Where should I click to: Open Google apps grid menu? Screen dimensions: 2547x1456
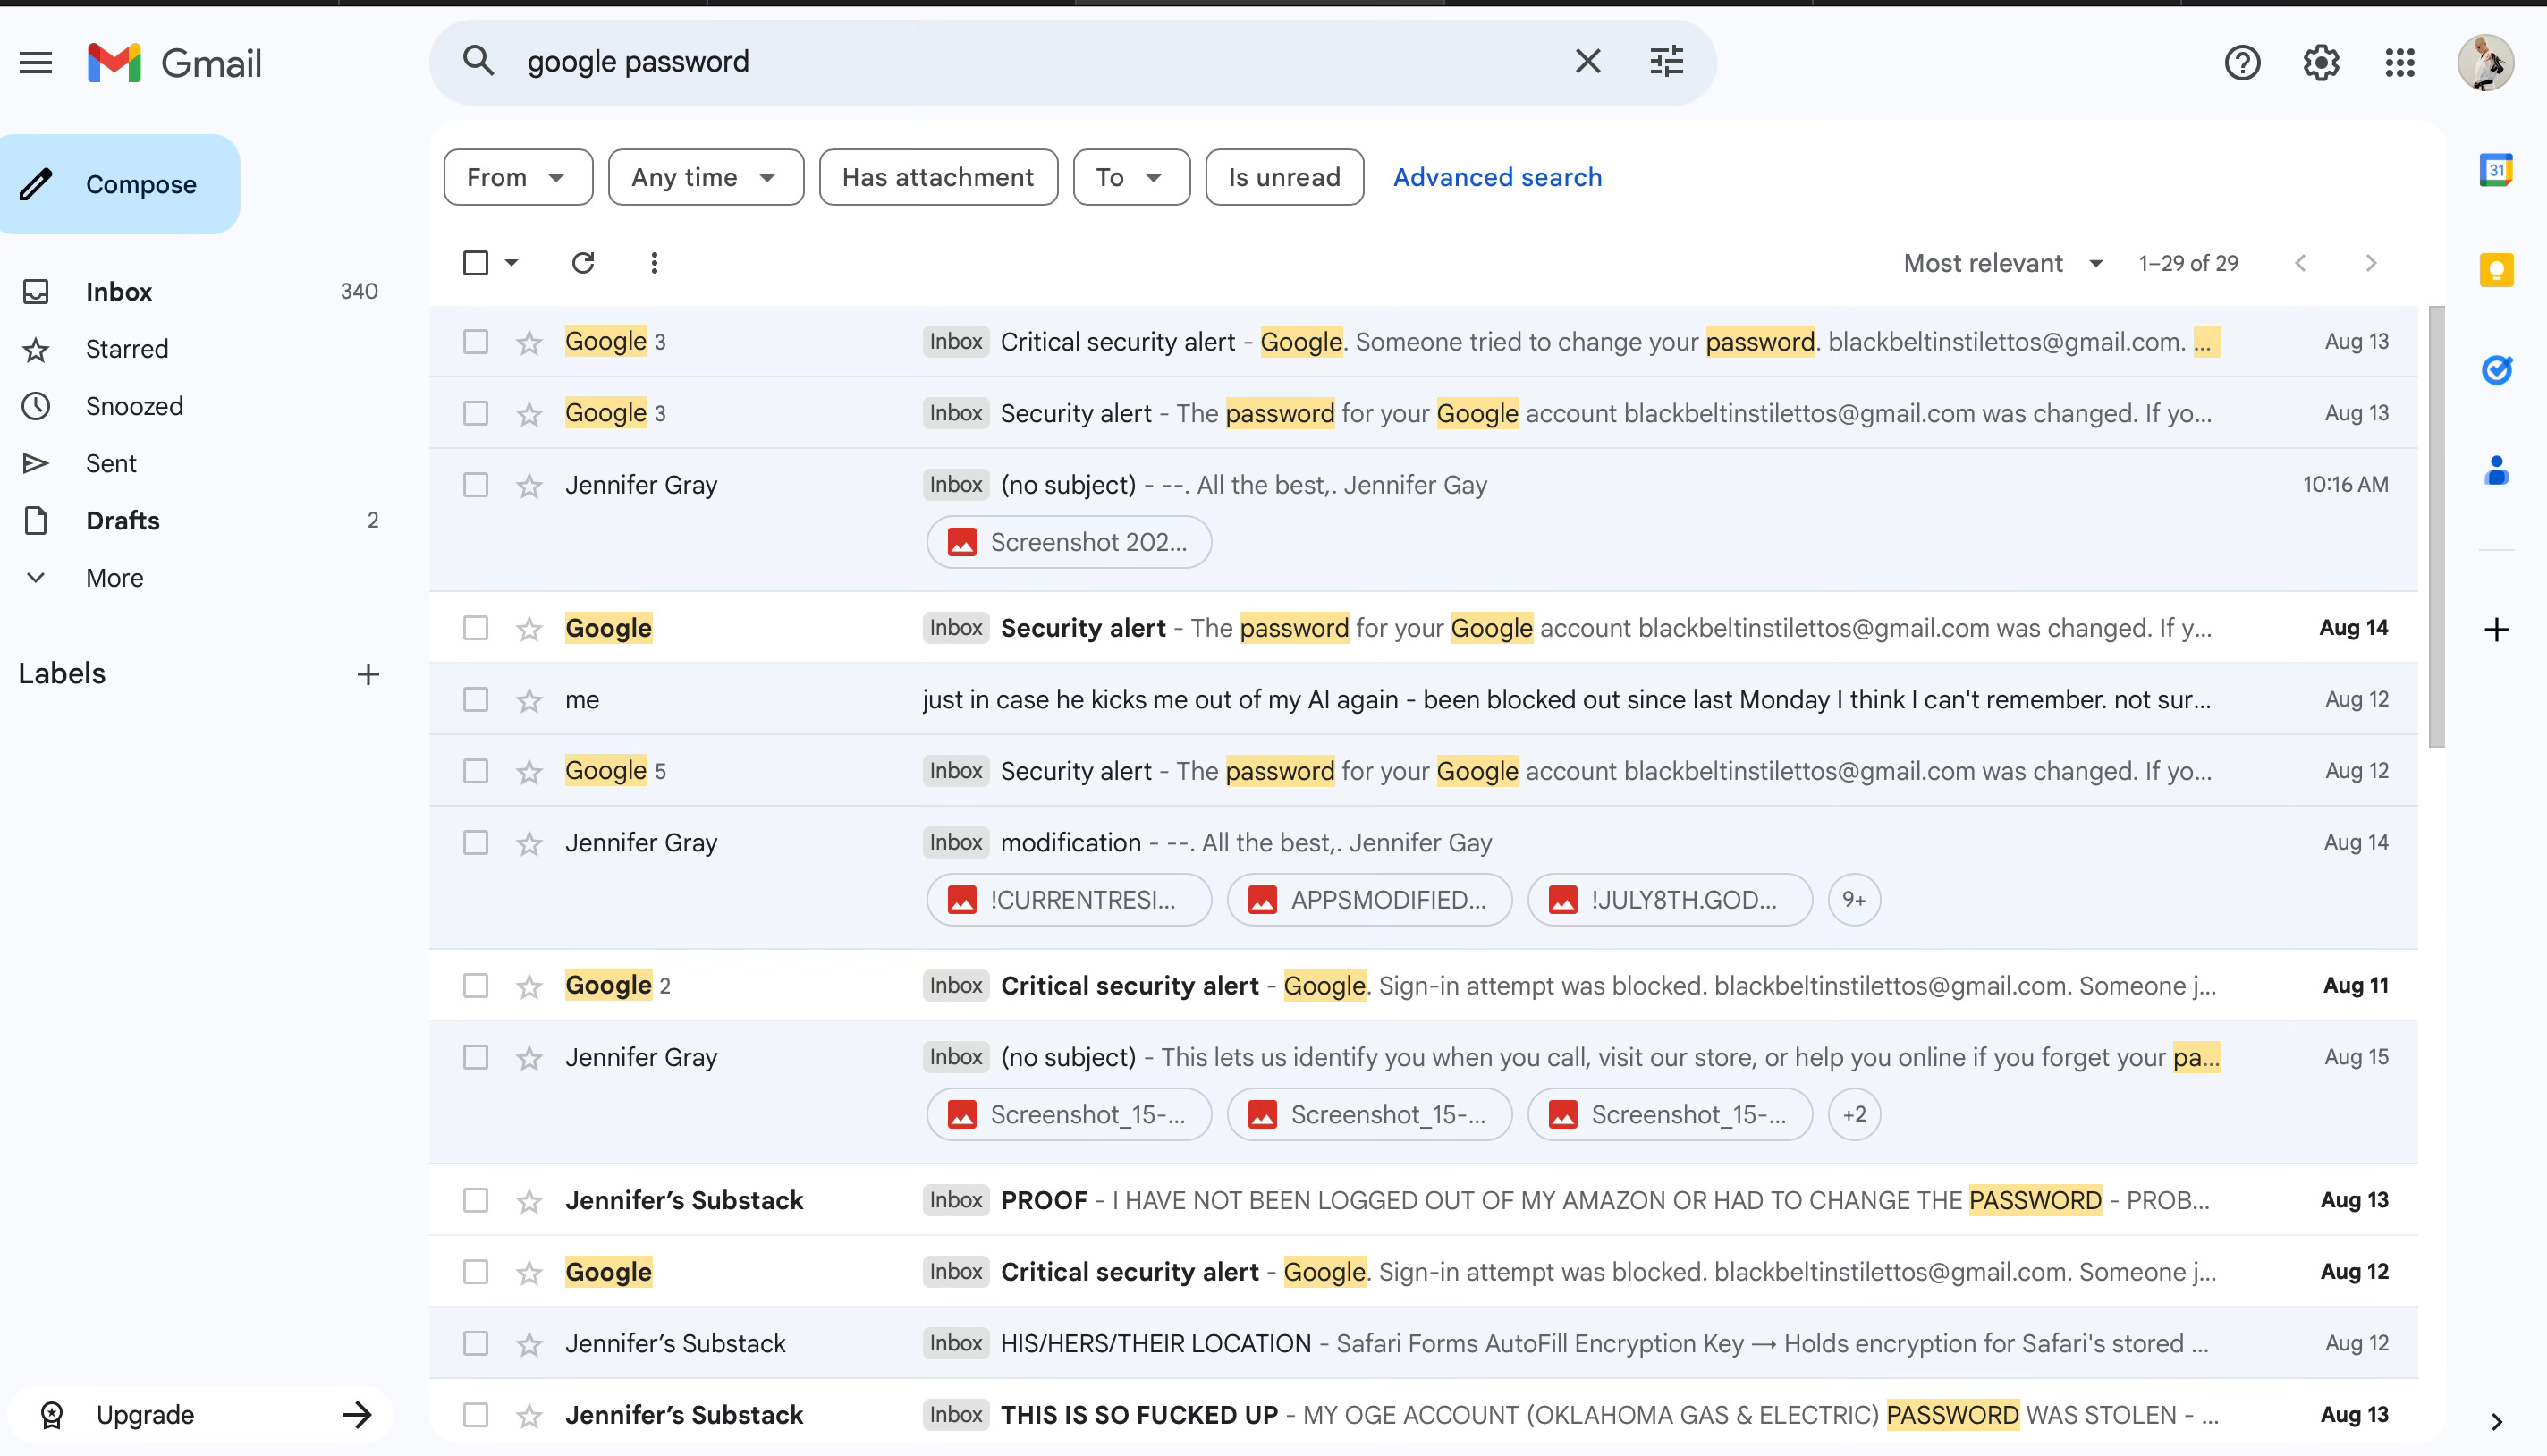click(2399, 63)
